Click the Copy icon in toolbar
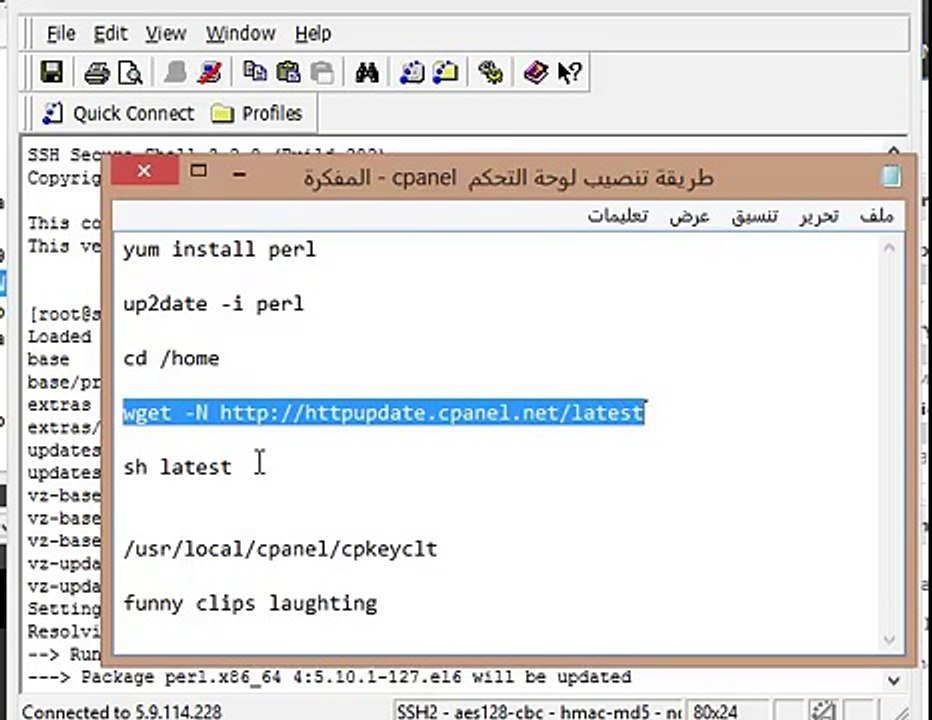 point(255,71)
